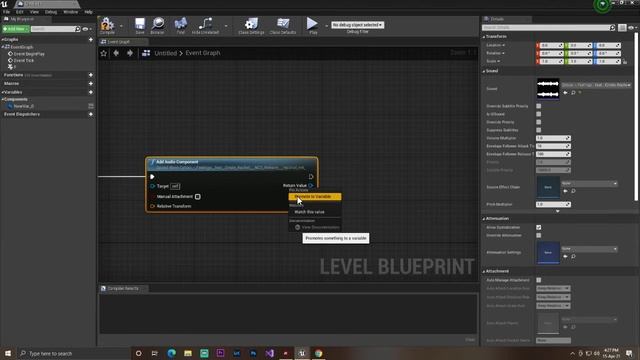Open Class Settings from toolbar
Image resolution: width=640 pixels, height=360 pixels.
pyautogui.click(x=251, y=24)
